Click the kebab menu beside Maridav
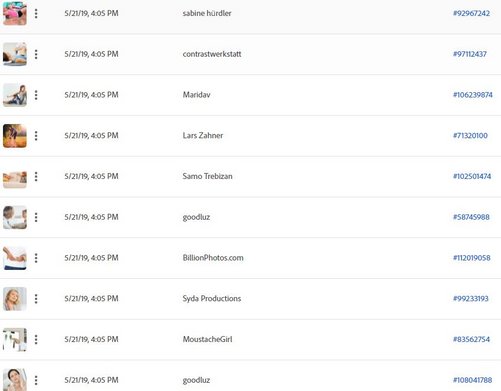The image size is (501, 391). pyautogui.click(x=36, y=95)
